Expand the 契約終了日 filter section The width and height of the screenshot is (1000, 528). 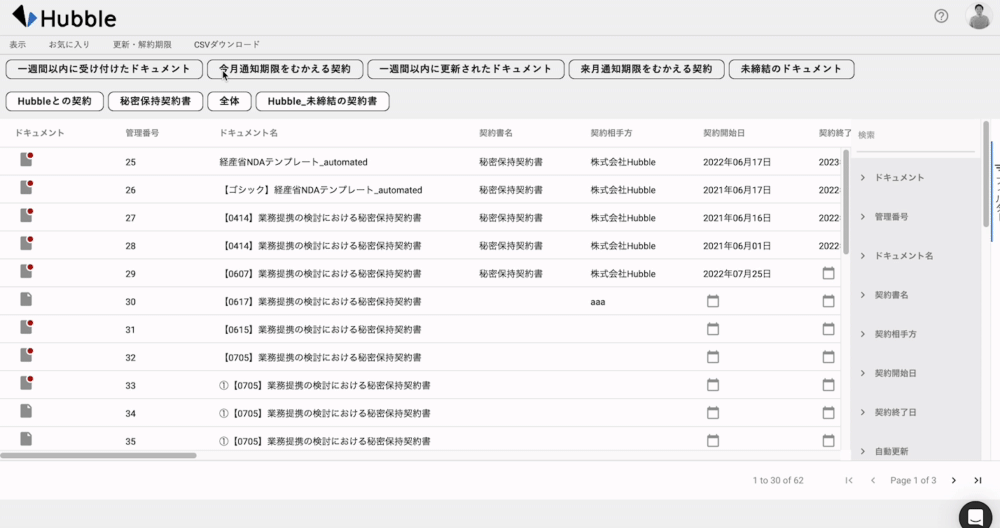(x=863, y=412)
